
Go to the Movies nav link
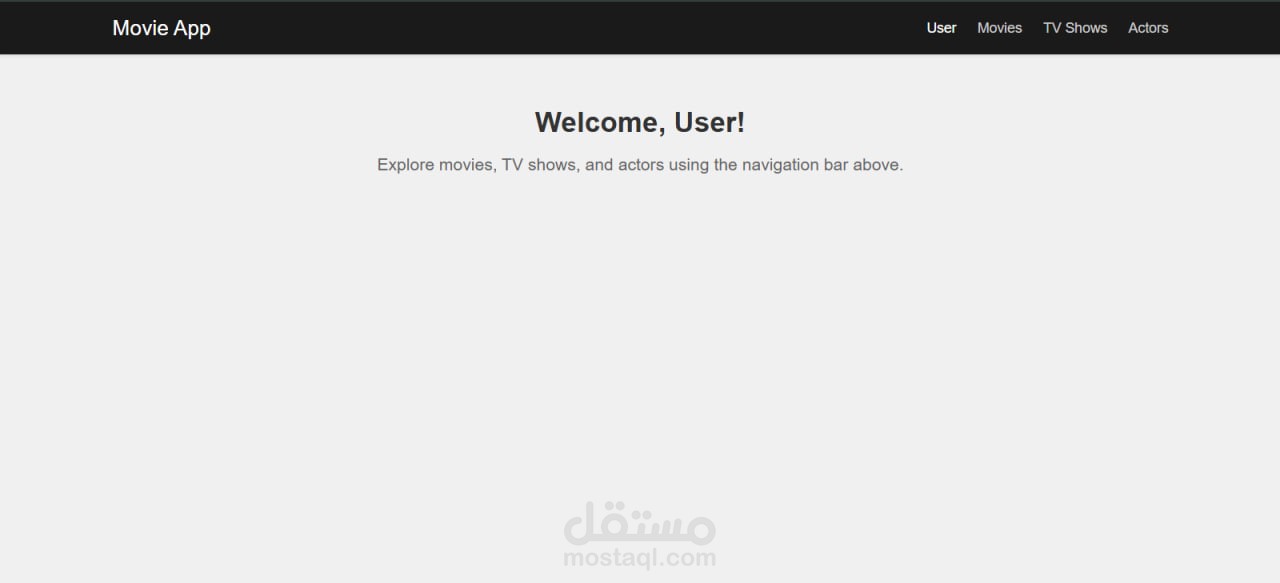(999, 28)
